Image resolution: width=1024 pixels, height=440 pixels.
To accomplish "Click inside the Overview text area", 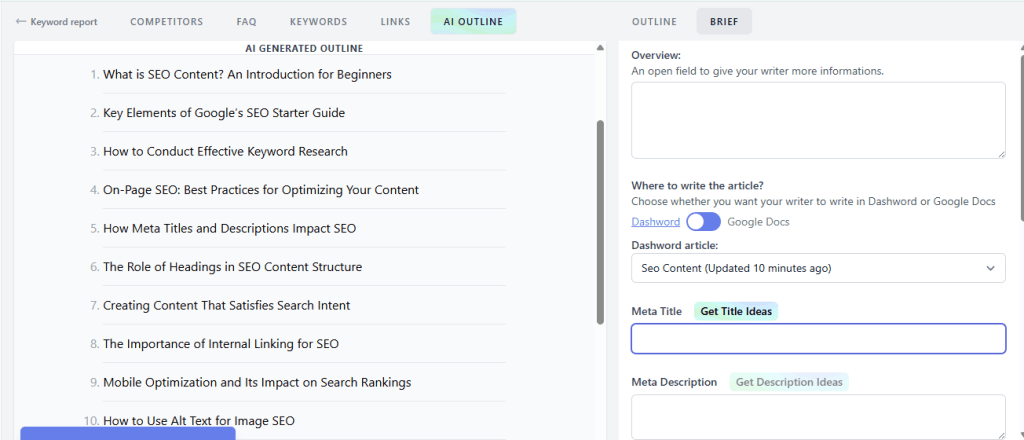I will click(818, 120).
